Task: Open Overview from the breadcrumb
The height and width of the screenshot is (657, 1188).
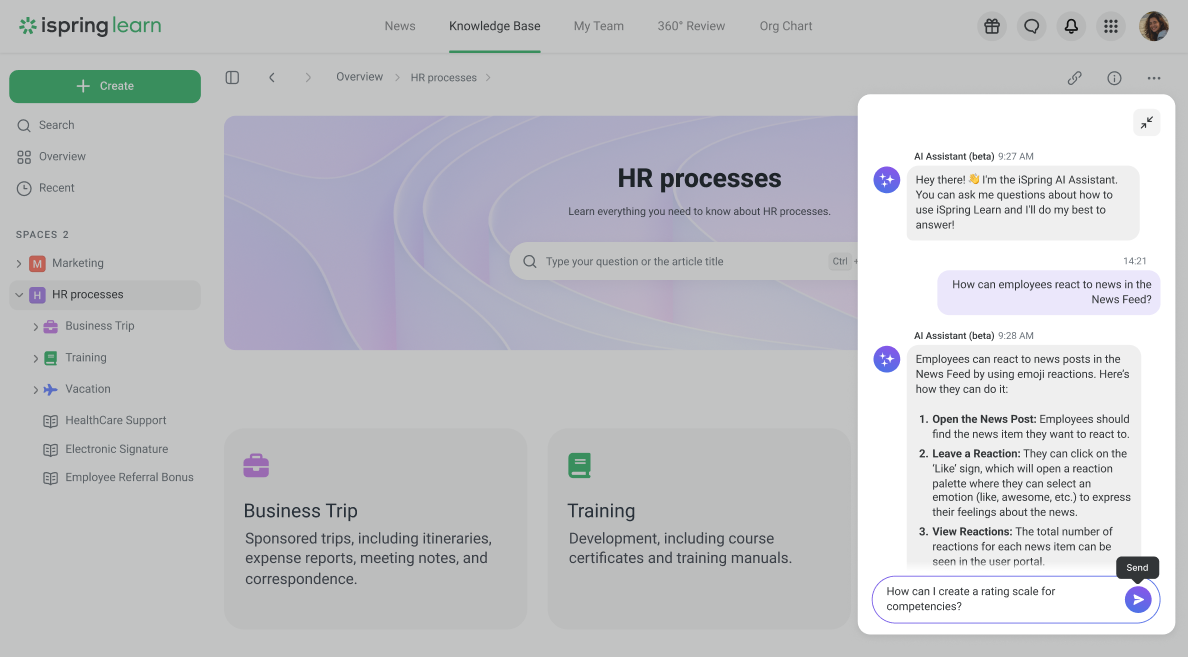Action: coord(359,77)
